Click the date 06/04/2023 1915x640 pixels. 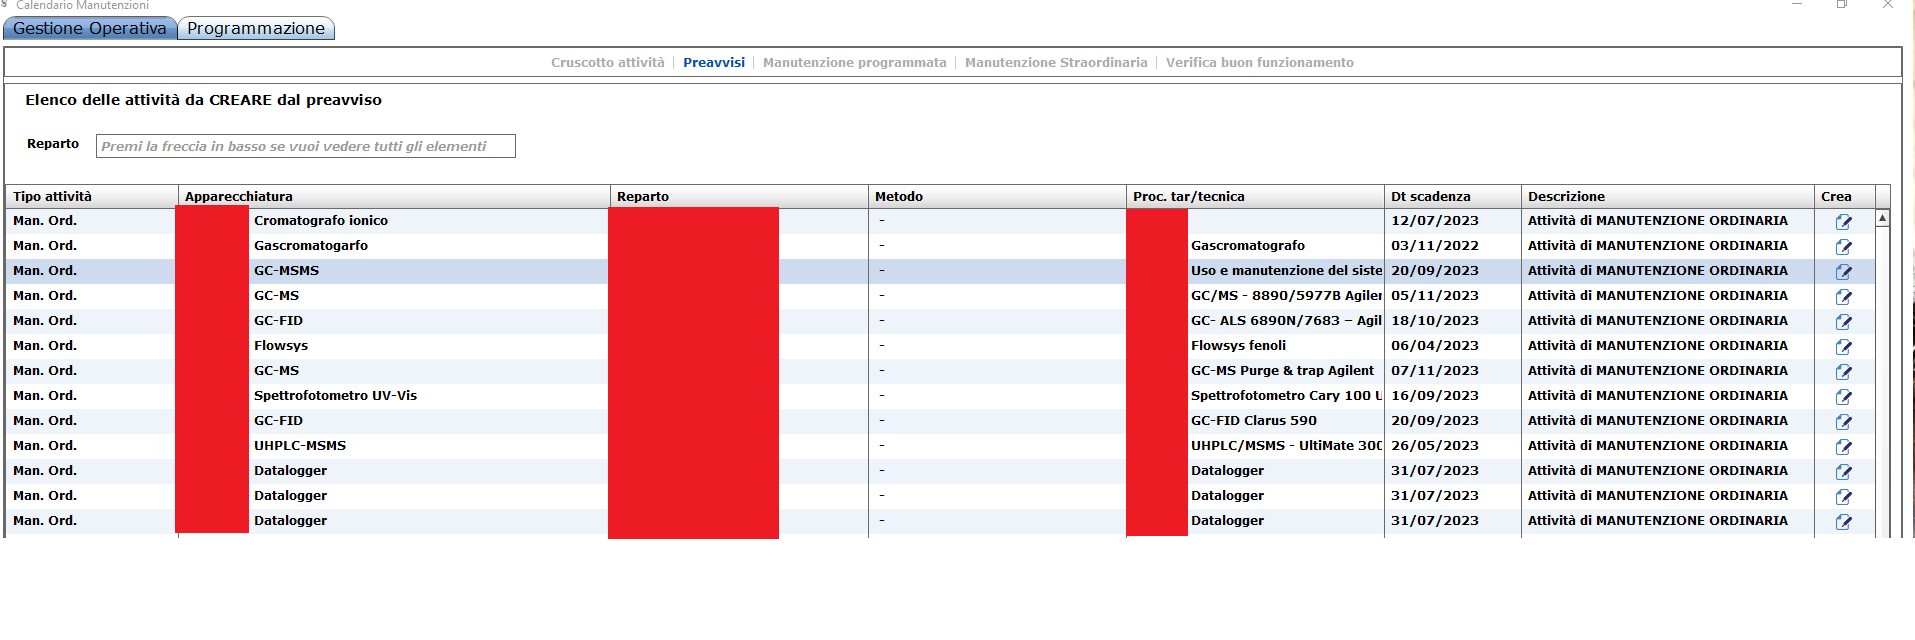(x=1434, y=346)
